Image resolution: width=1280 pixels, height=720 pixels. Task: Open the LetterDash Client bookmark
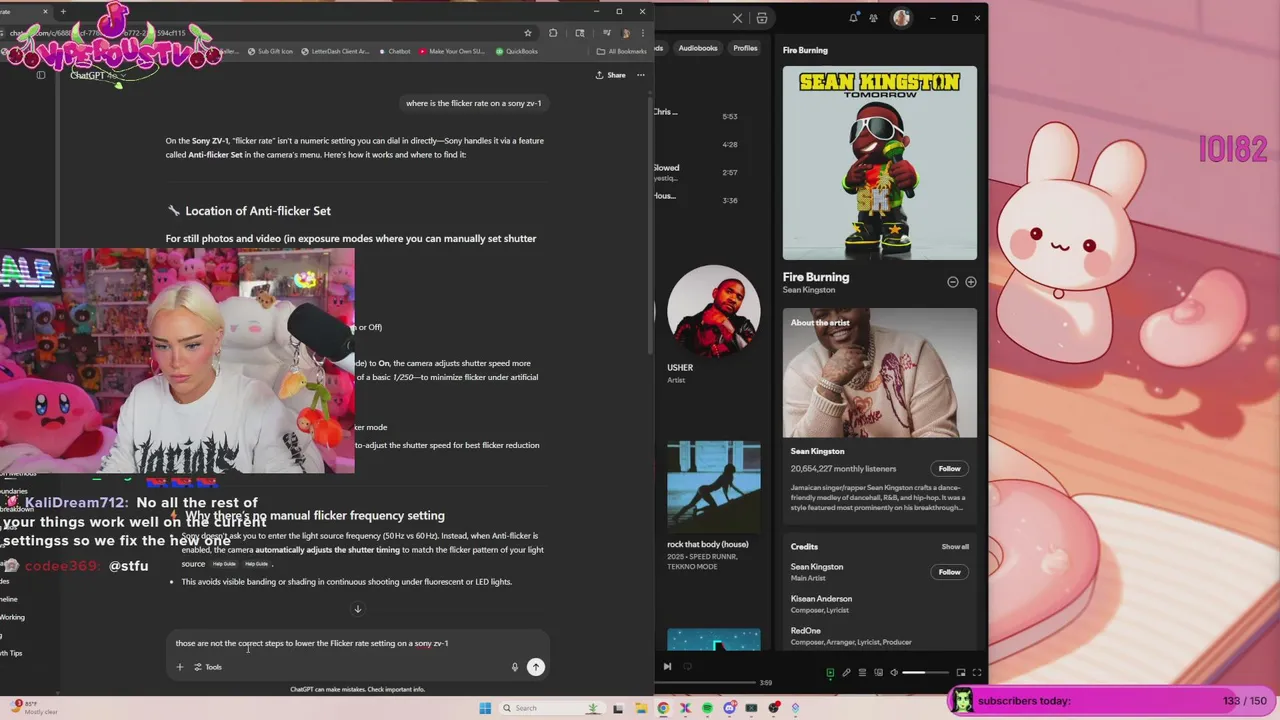coord(335,51)
